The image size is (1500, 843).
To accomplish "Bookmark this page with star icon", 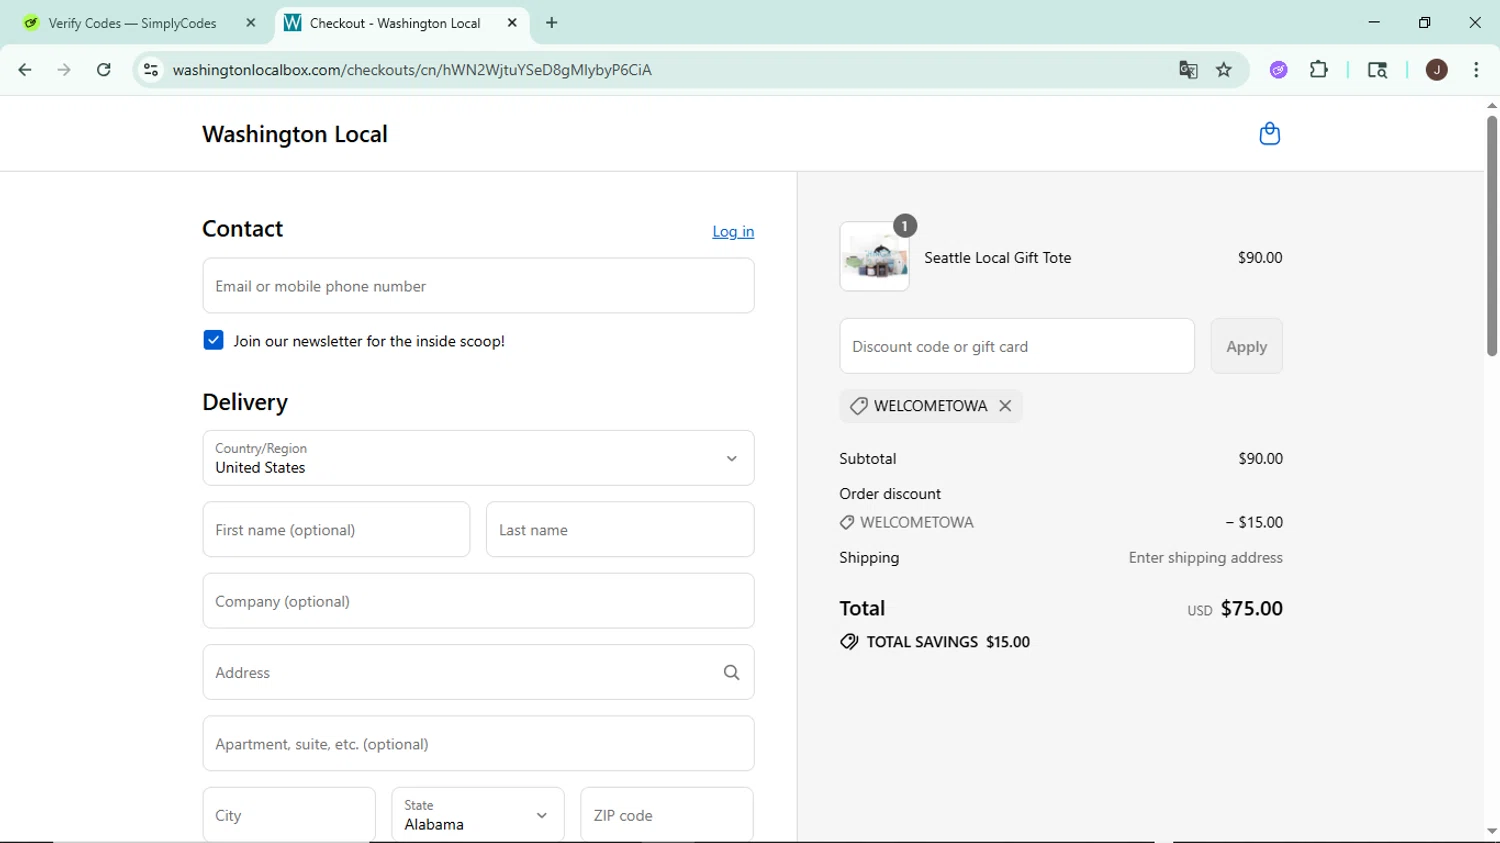I will [1224, 70].
